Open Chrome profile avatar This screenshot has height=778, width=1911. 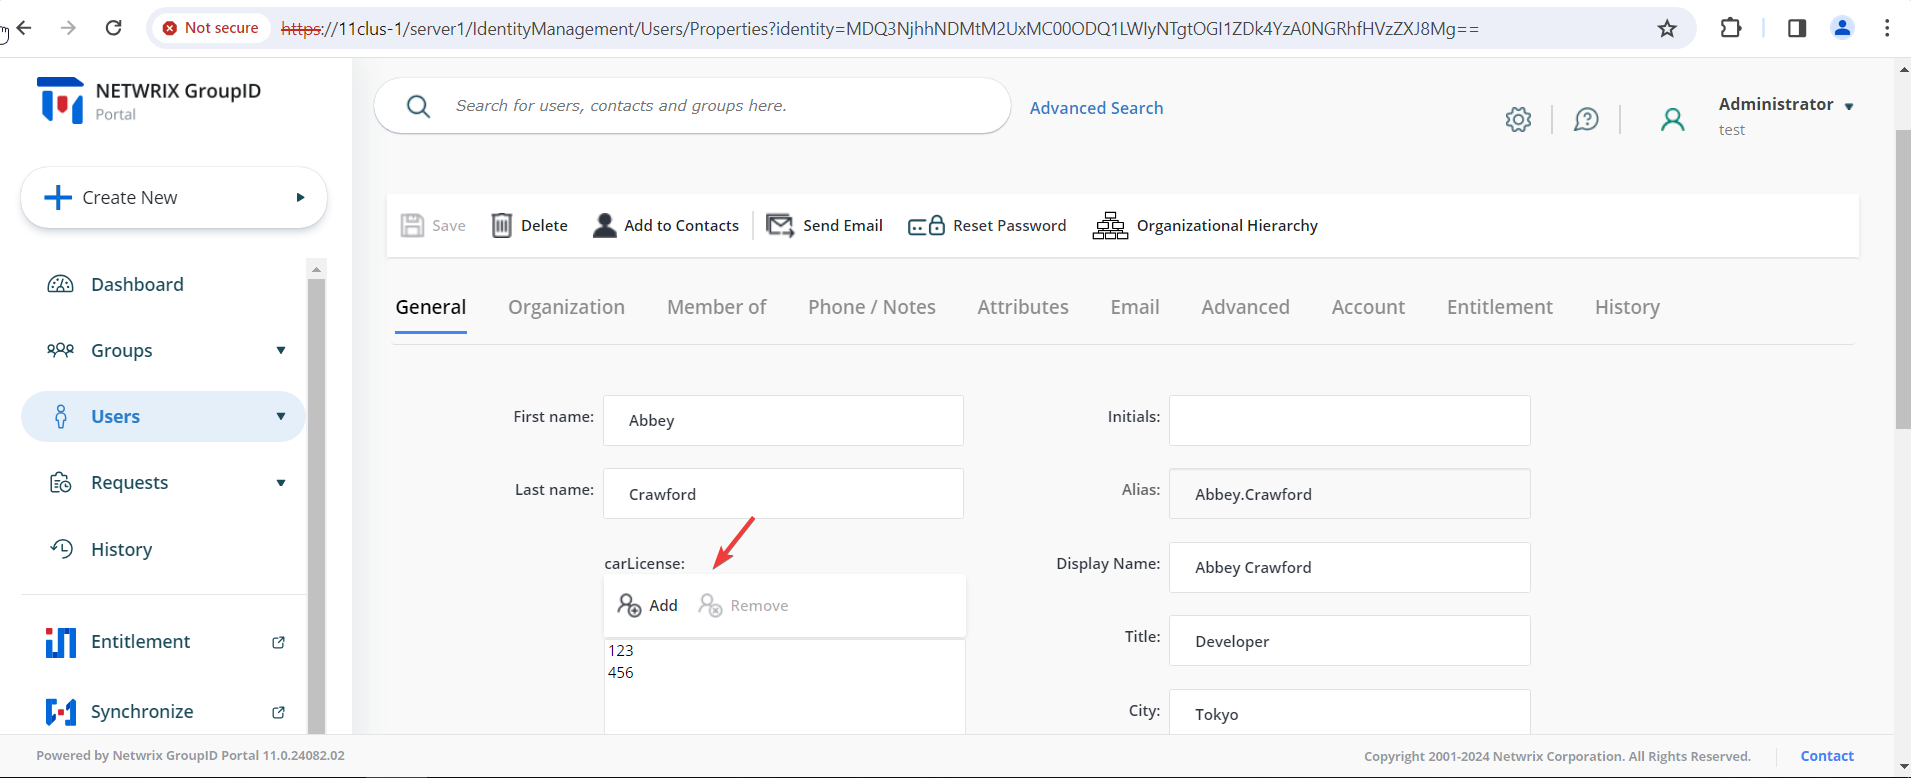[x=1842, y=28]
